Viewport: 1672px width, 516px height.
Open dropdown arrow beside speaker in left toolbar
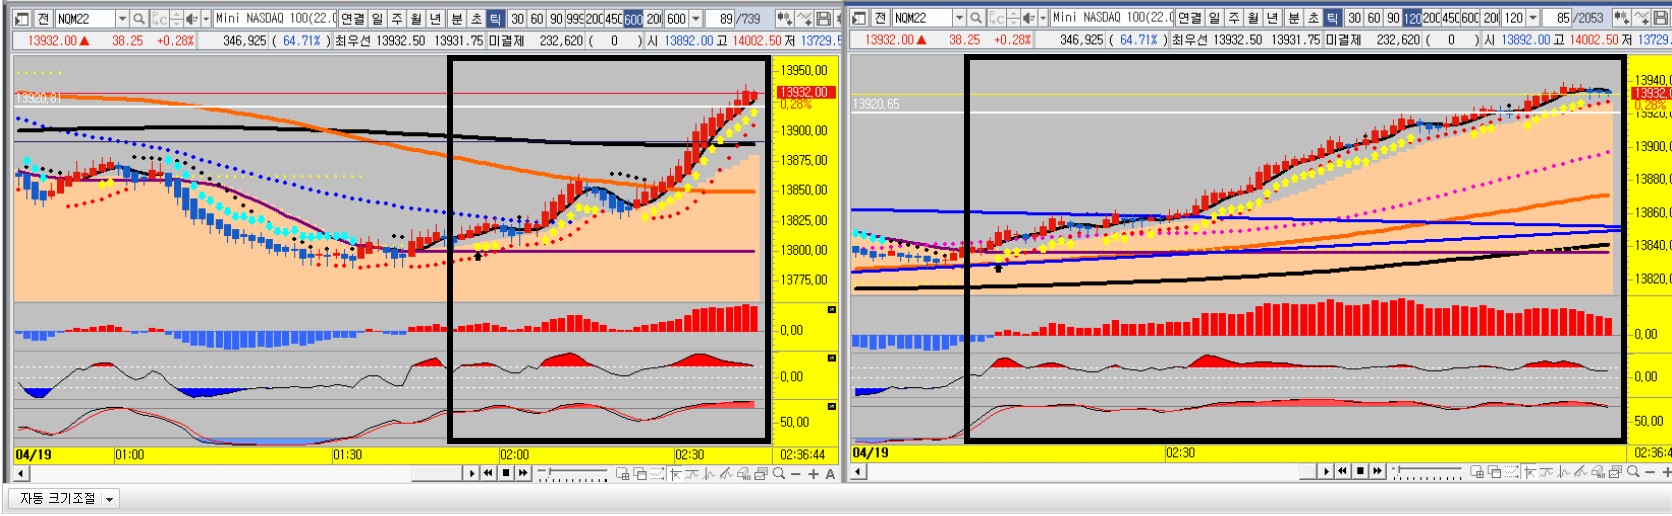[206, 19]
